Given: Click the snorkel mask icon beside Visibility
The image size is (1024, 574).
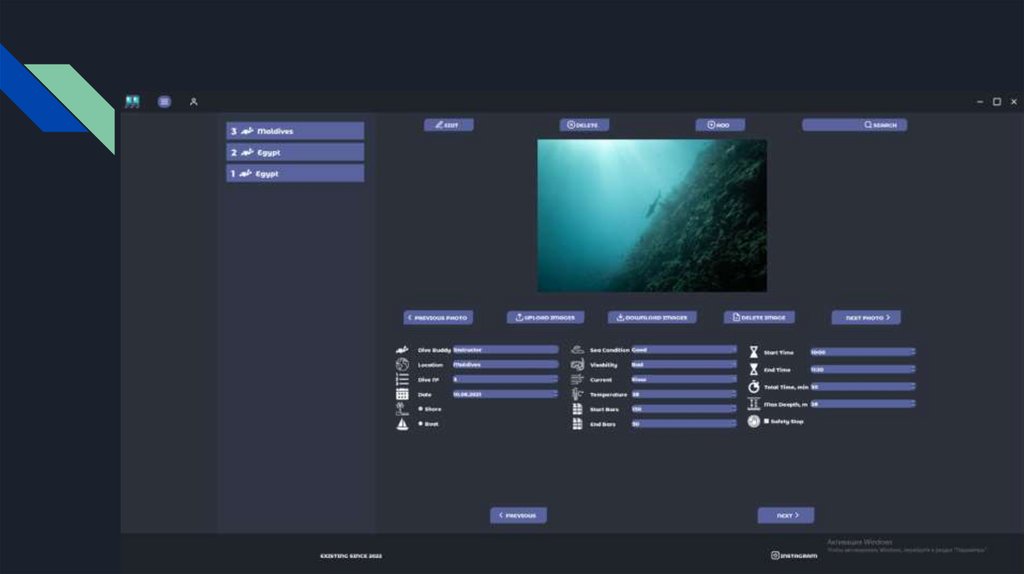Looking at the screenshot, I should [x=577, y=364].
